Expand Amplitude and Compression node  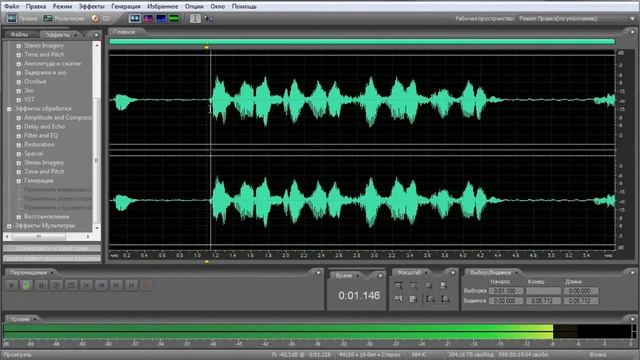click(18, 118)
